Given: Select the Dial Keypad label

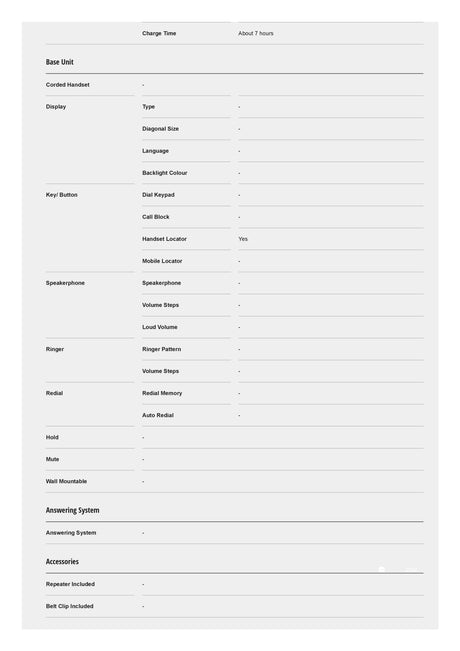Looking at the screenshot, I should coord(158,195).
